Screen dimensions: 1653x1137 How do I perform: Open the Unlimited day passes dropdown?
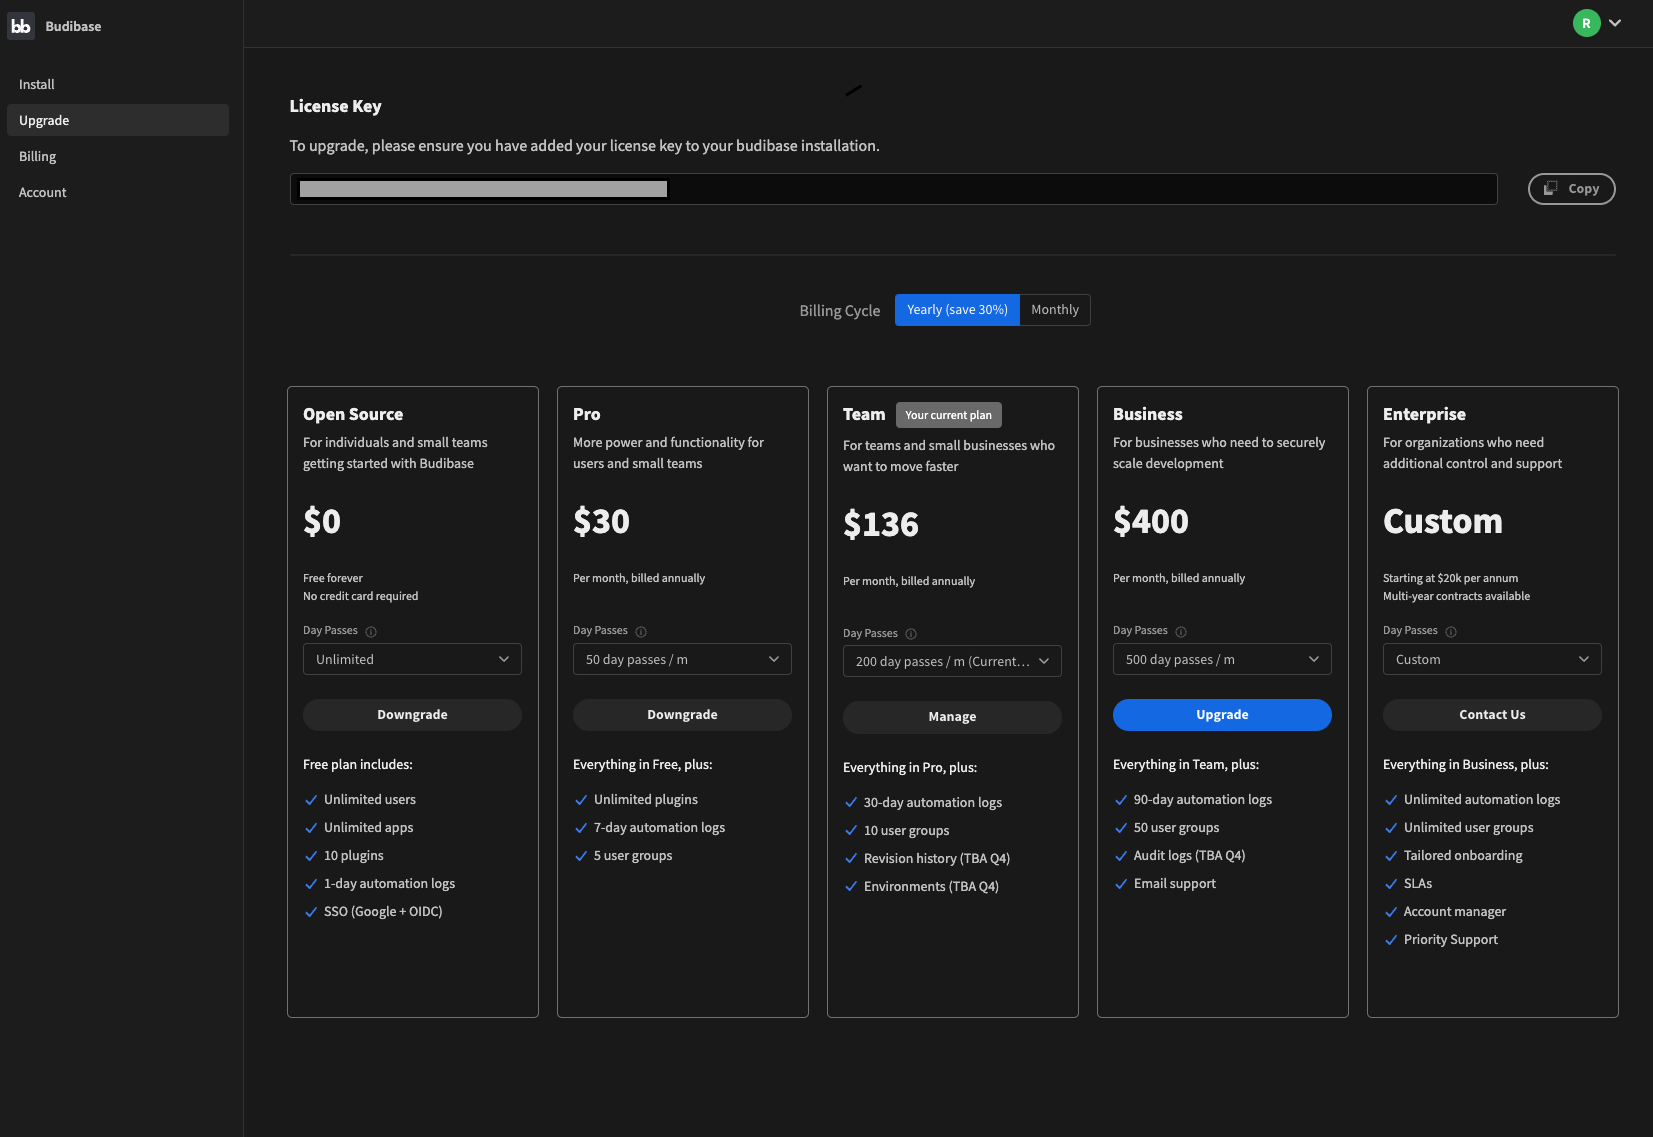tap(412, 659)
